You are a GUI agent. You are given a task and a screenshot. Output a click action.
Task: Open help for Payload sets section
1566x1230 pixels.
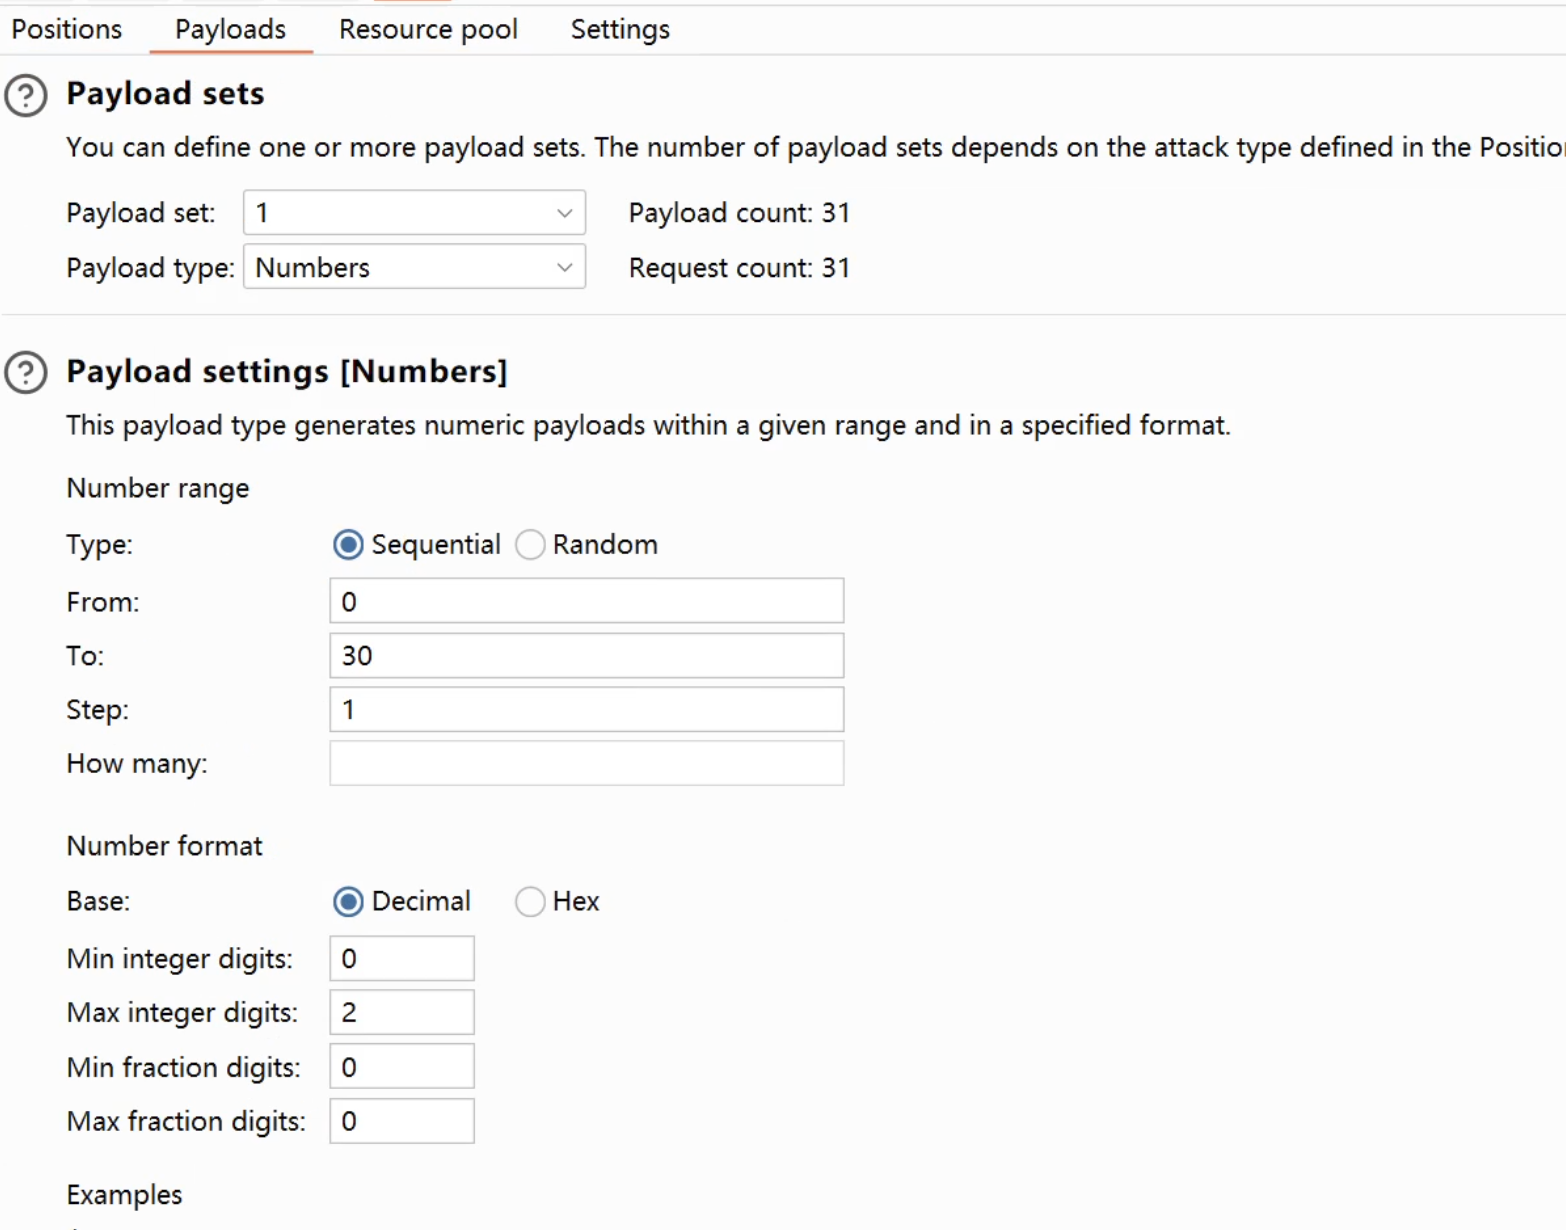(x=26, y=96)
